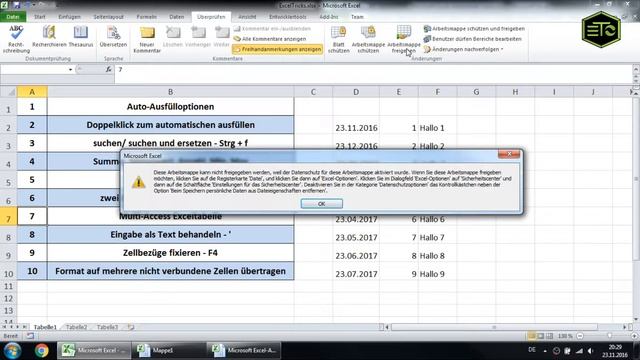Expand the formula bar with chevron
The width and height of the screenshot is (640, 360).
coord(636,69)
